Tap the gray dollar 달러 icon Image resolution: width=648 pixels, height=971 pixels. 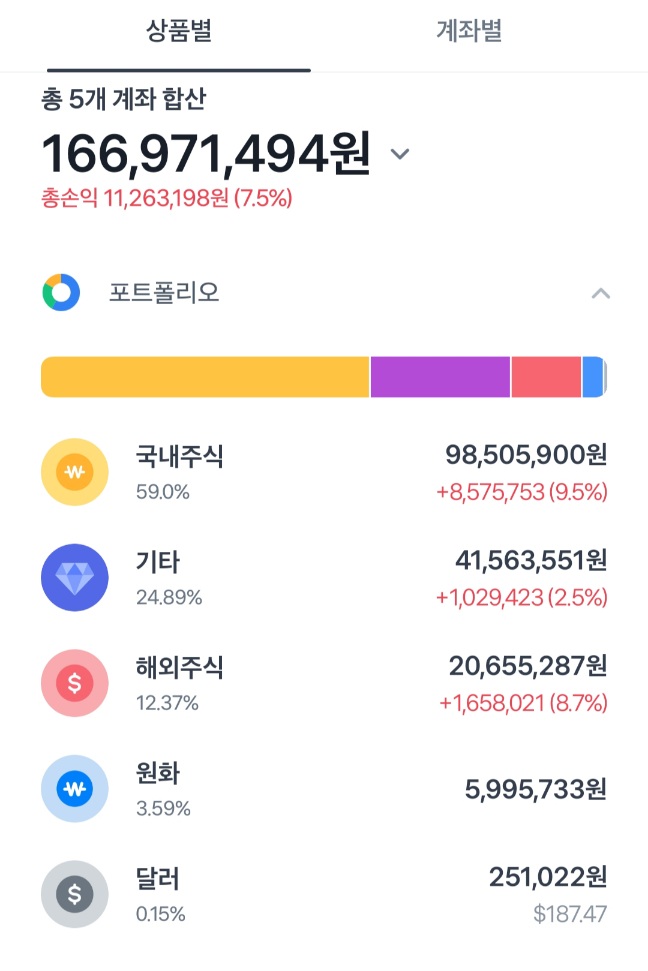pos(74,894)
